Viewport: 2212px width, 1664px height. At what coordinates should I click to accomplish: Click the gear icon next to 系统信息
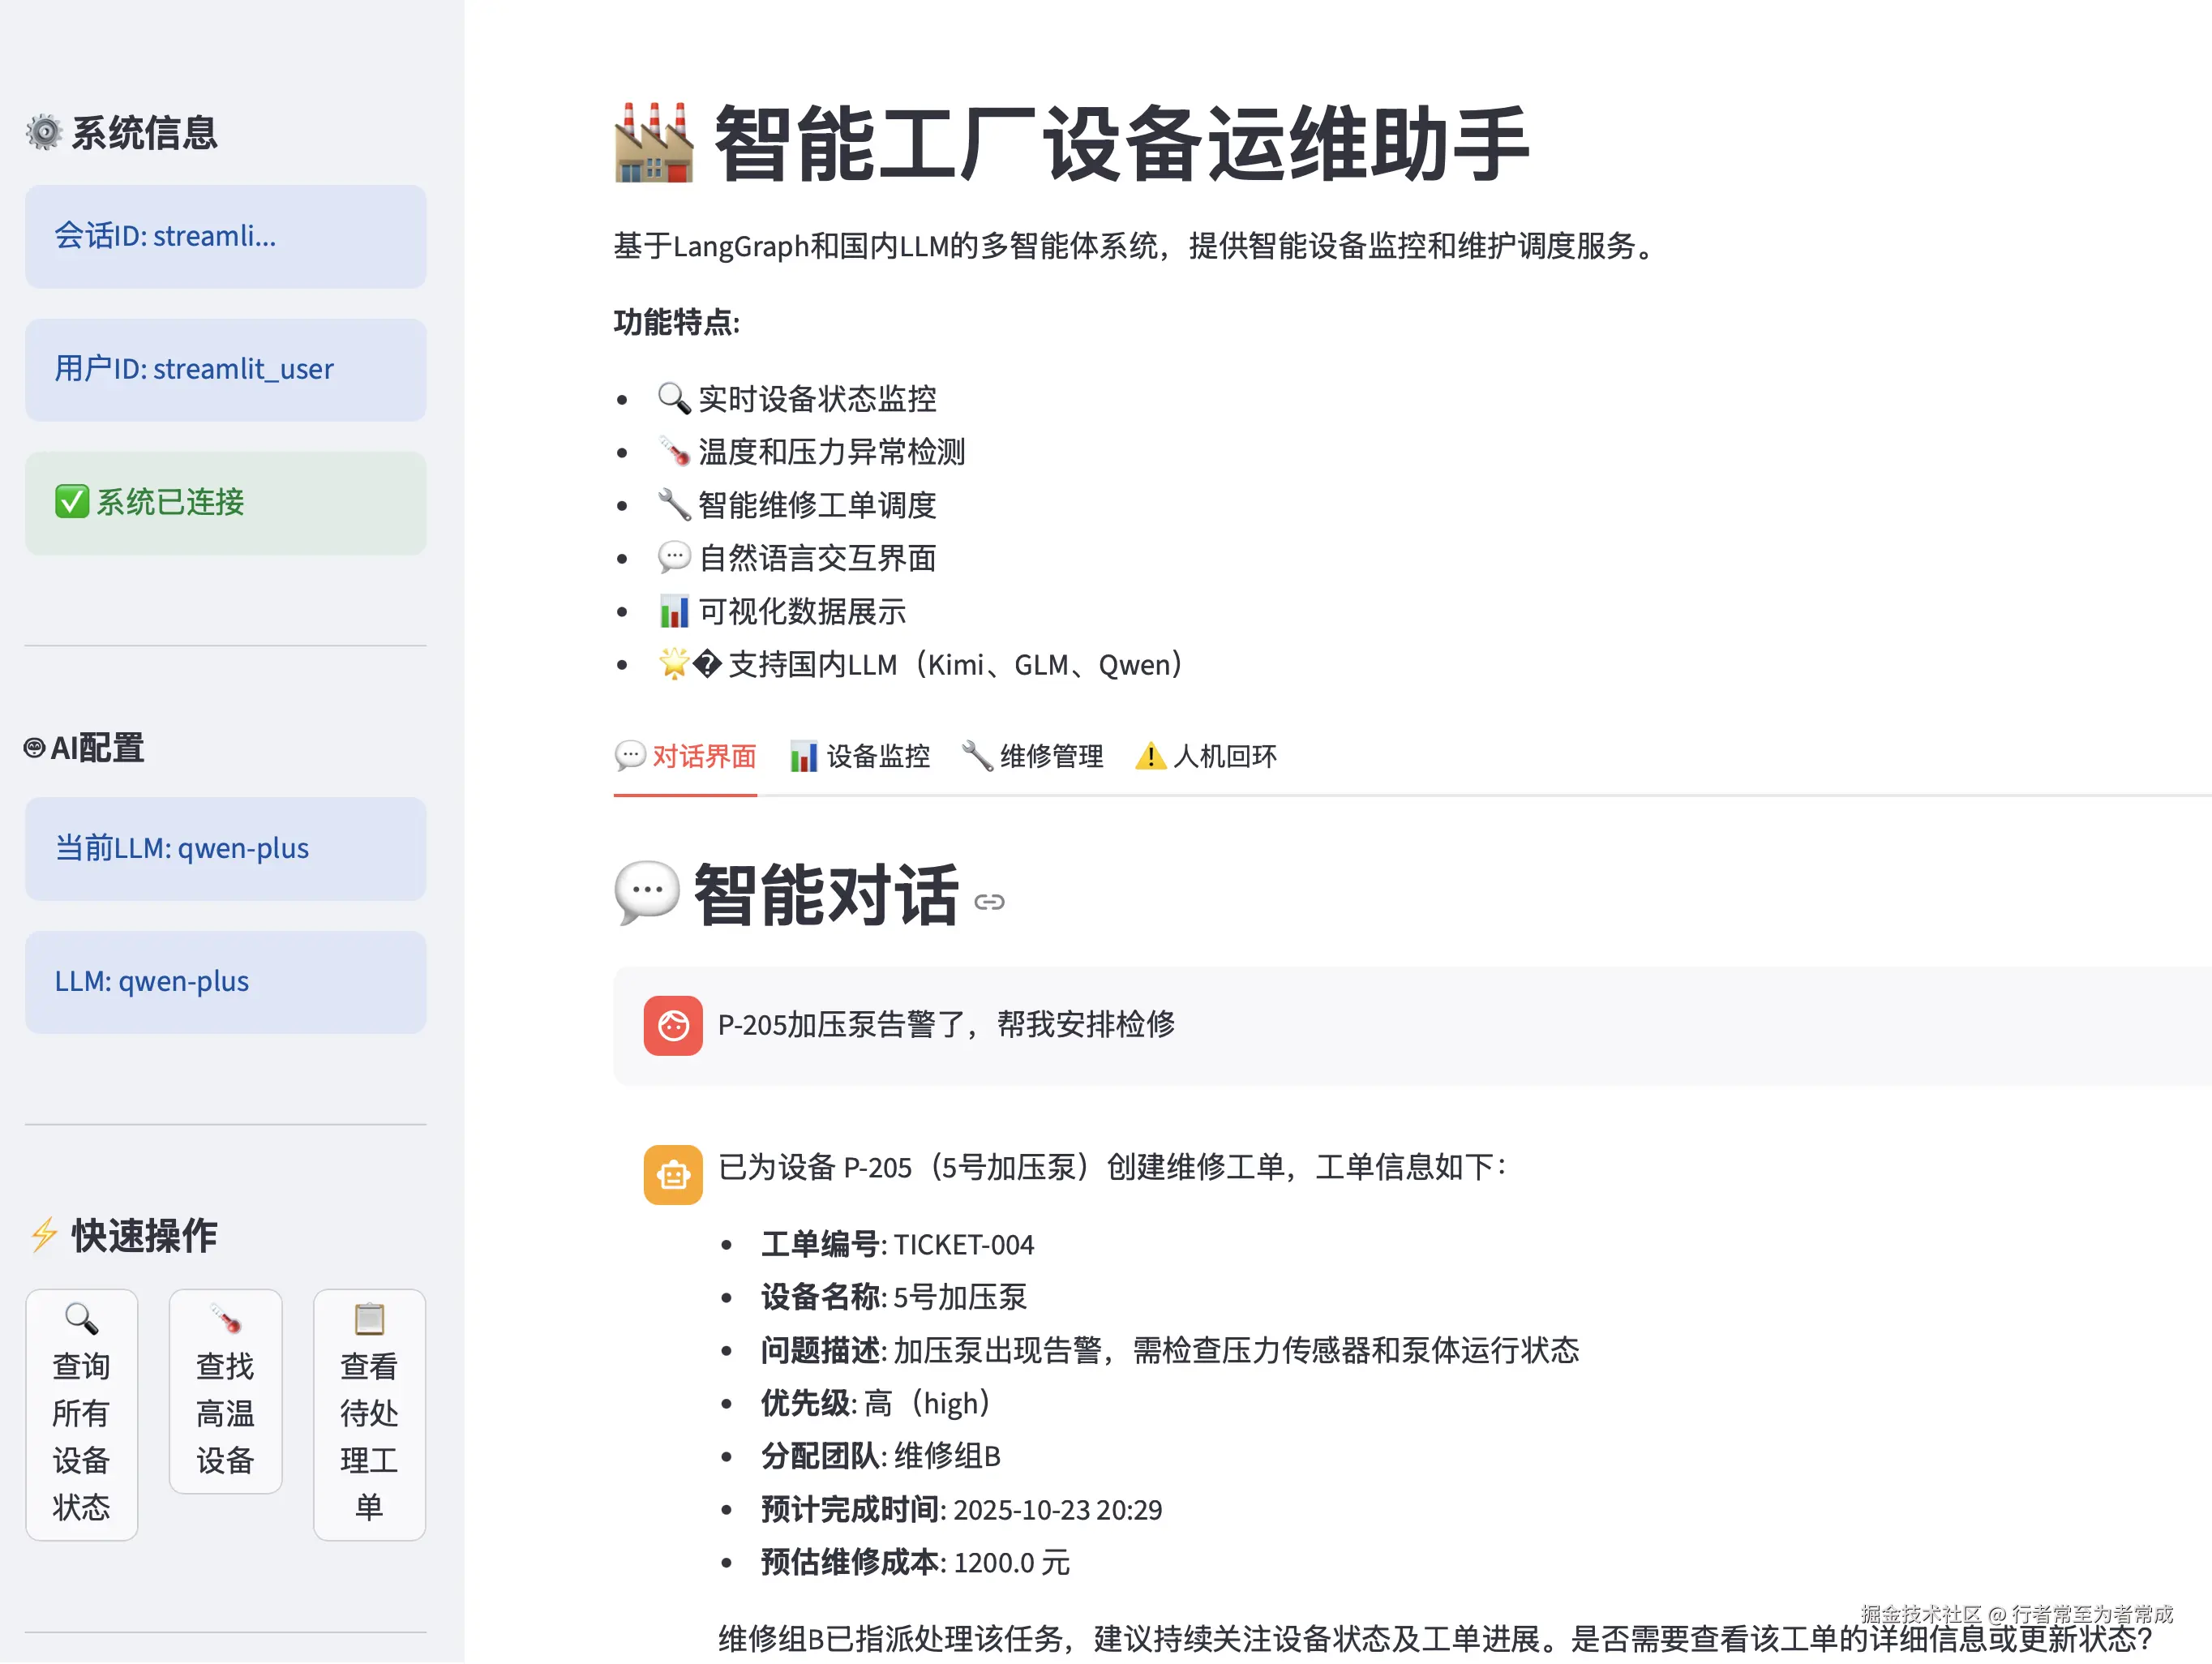point(44,132)
